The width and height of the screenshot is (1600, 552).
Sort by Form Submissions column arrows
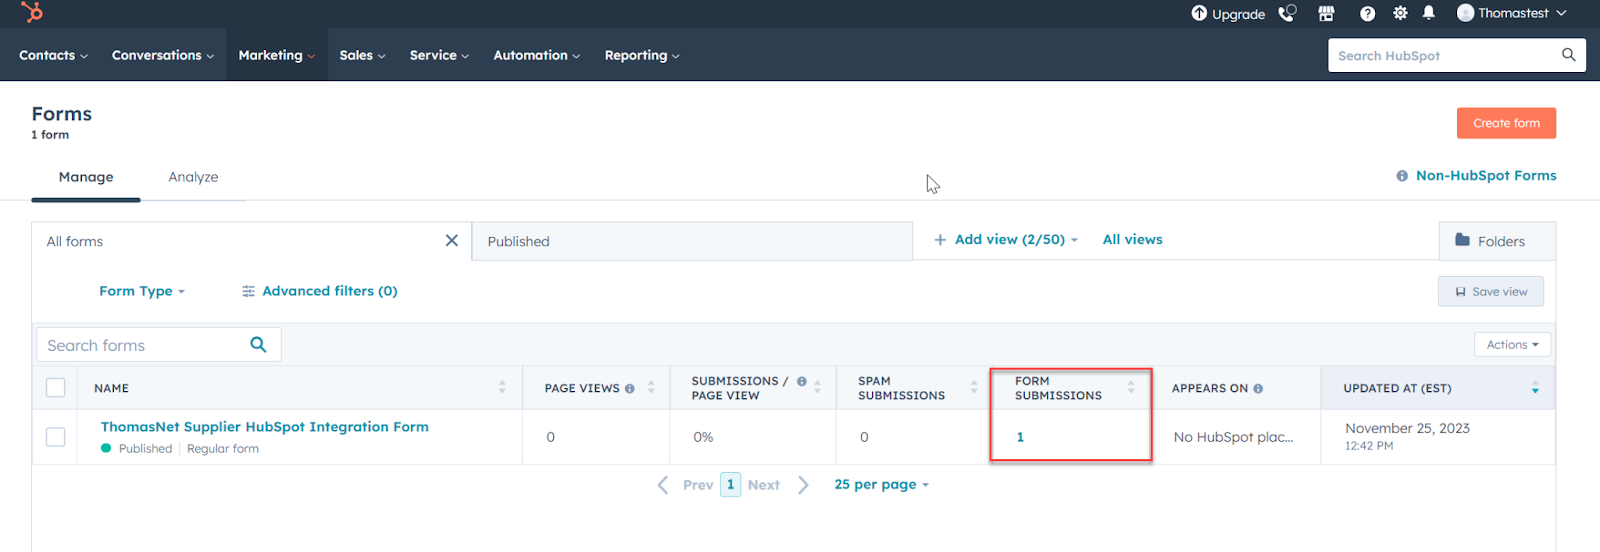pos(1131,388)
